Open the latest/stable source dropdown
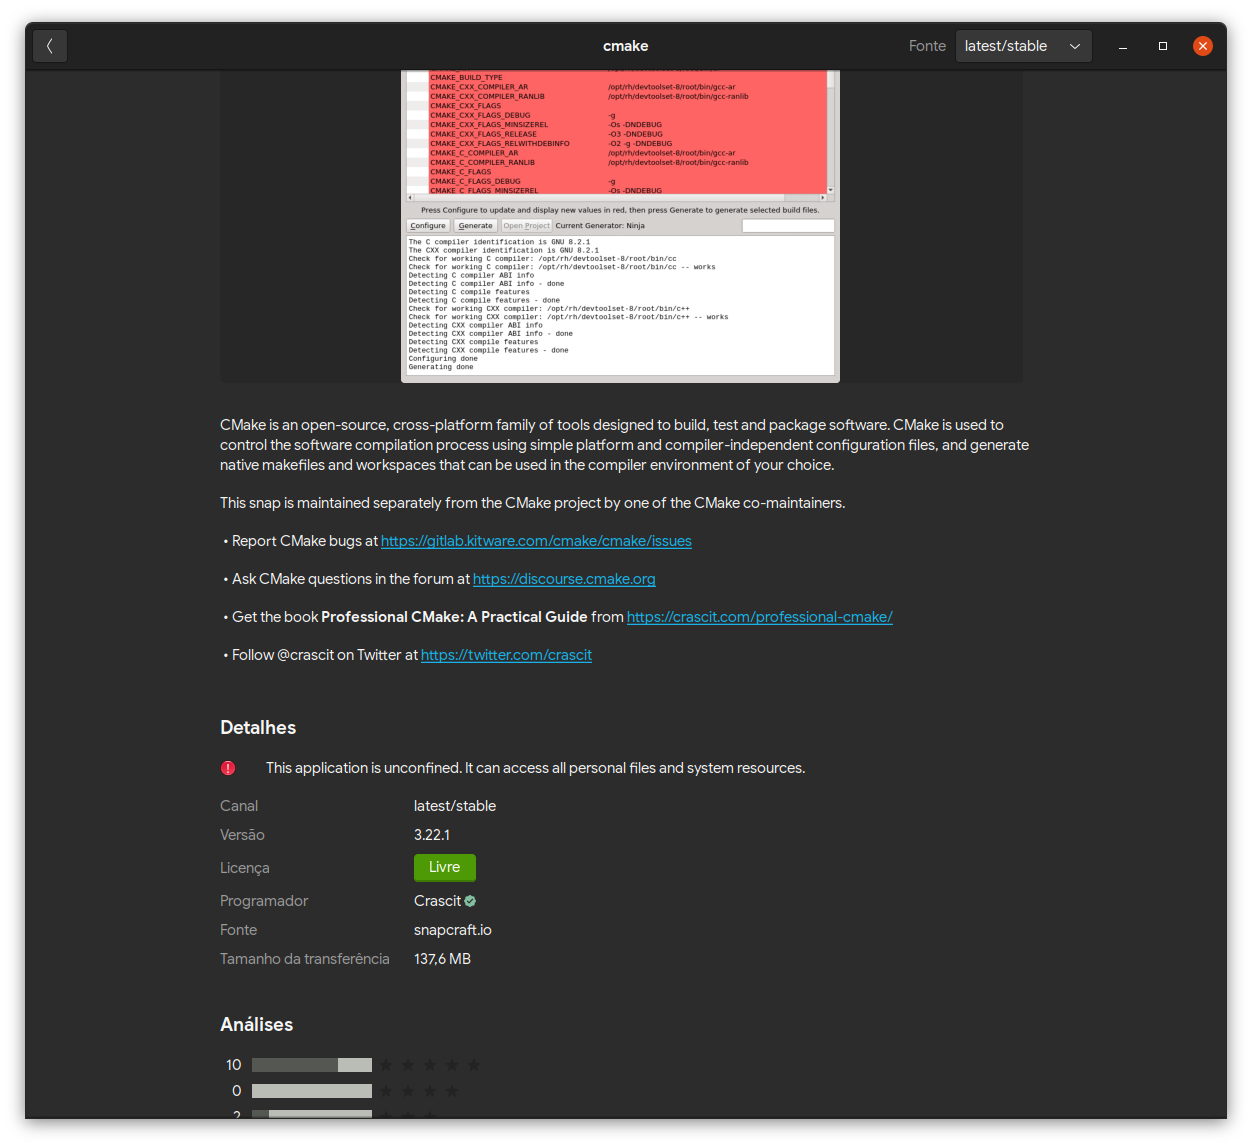The image size is (1252, 1147). [x=1023, y=46]
